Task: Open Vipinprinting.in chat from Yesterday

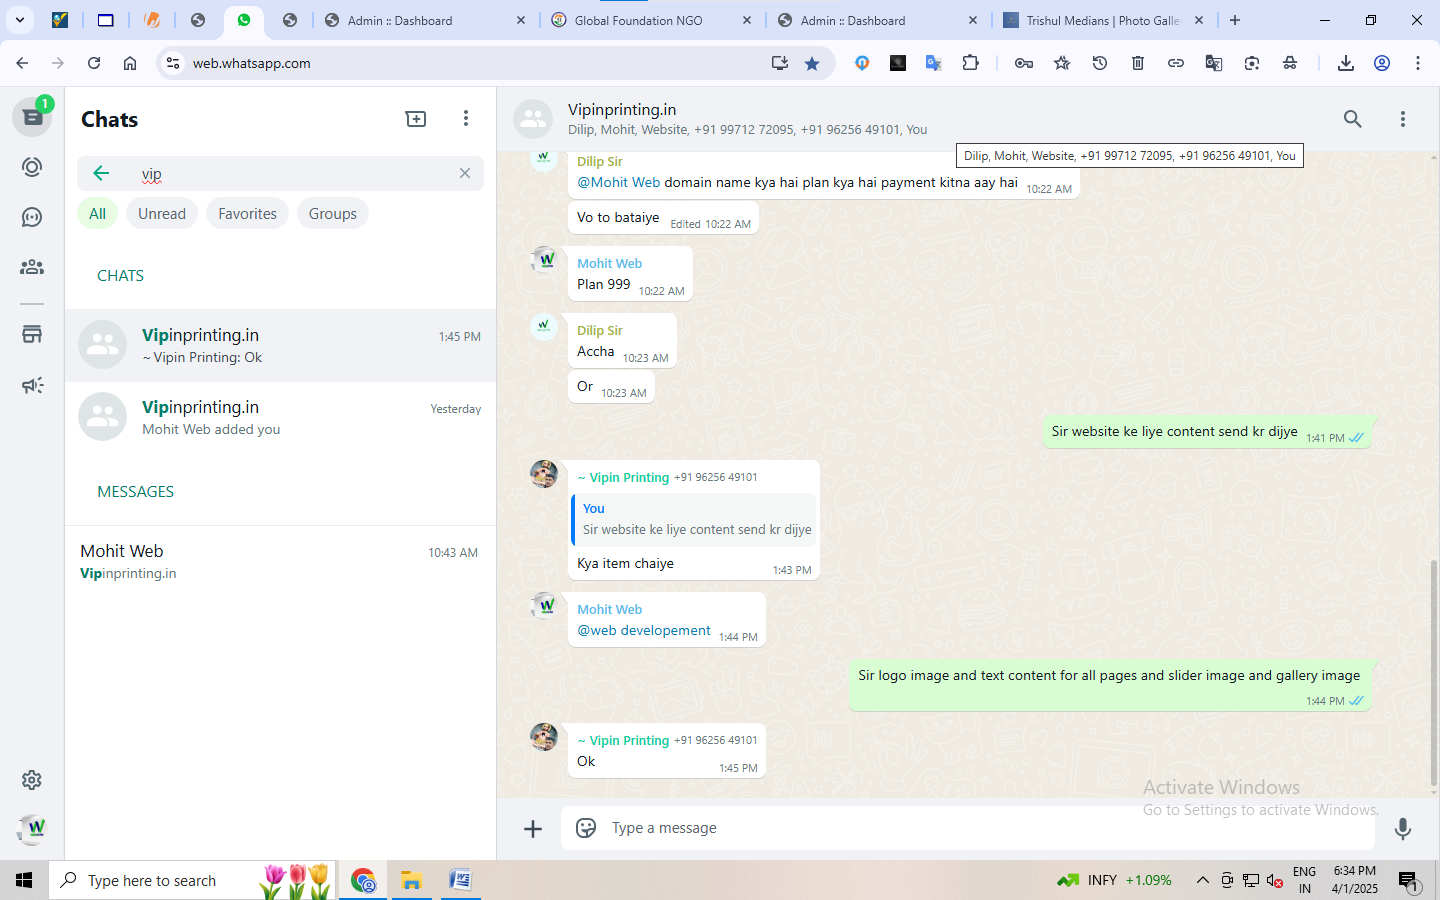Action: pyautogui.click(x=281, y=417)
